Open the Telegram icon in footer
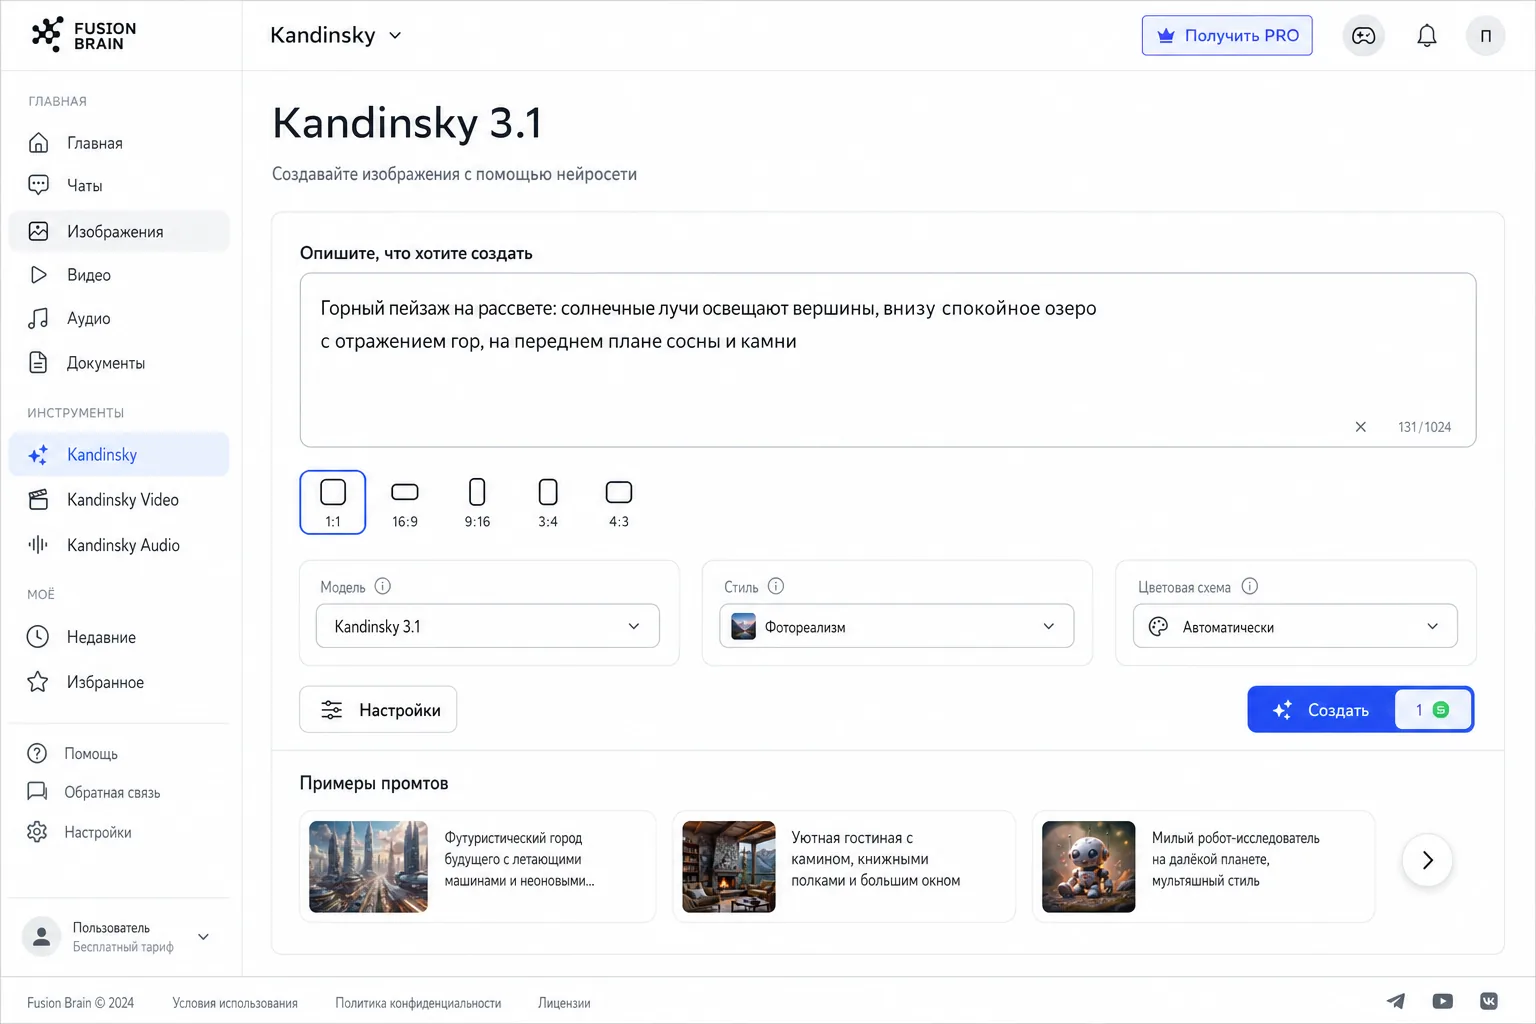The height and width of the screenshot is (1024, 1536). pyautogui.click(x=1396, y=1001)
